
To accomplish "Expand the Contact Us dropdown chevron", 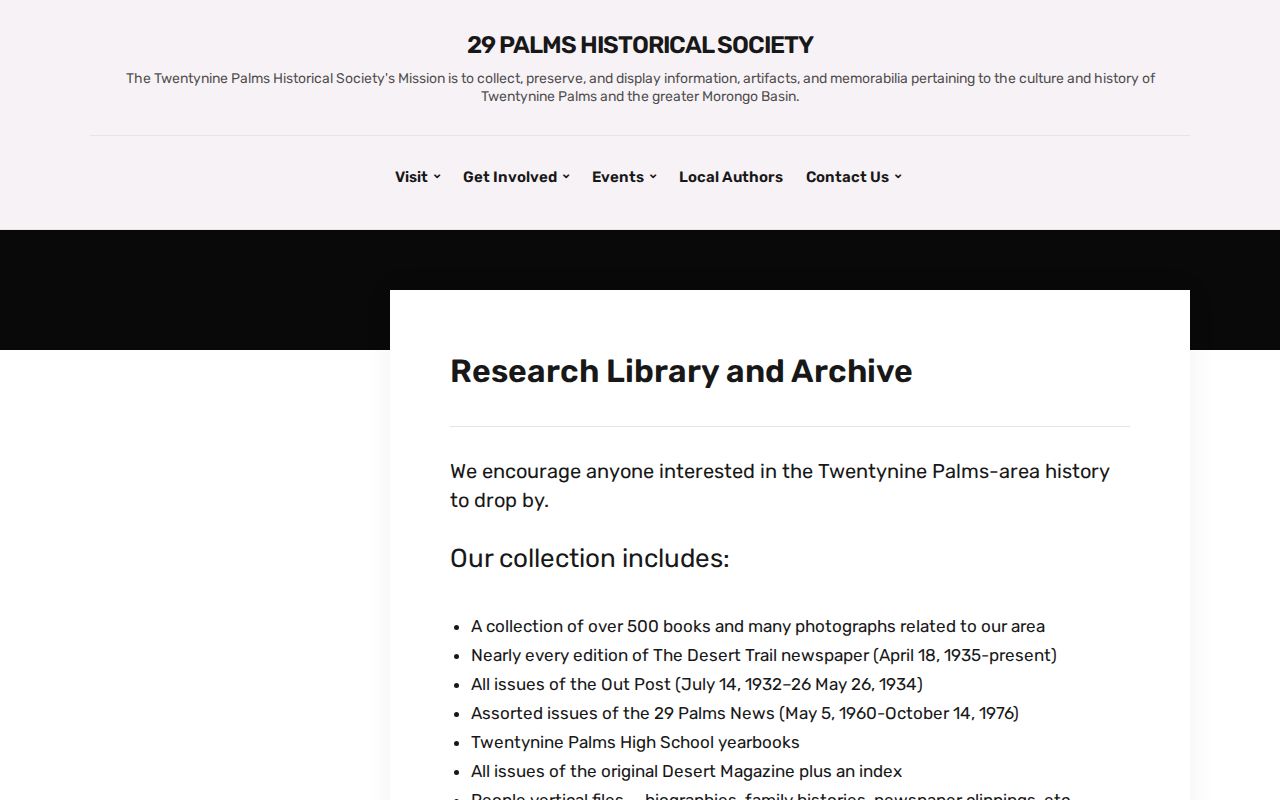I will coord(898,177).
